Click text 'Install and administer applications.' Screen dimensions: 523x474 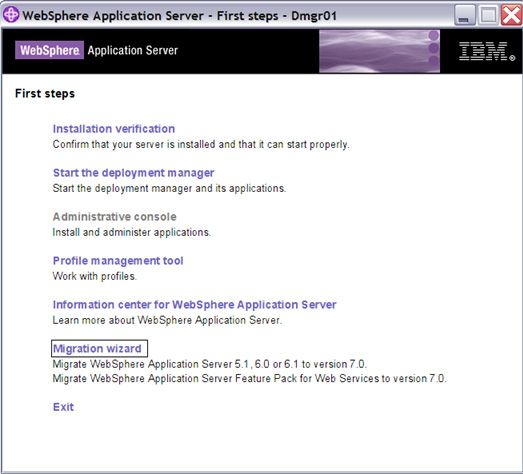pos(132,232)
